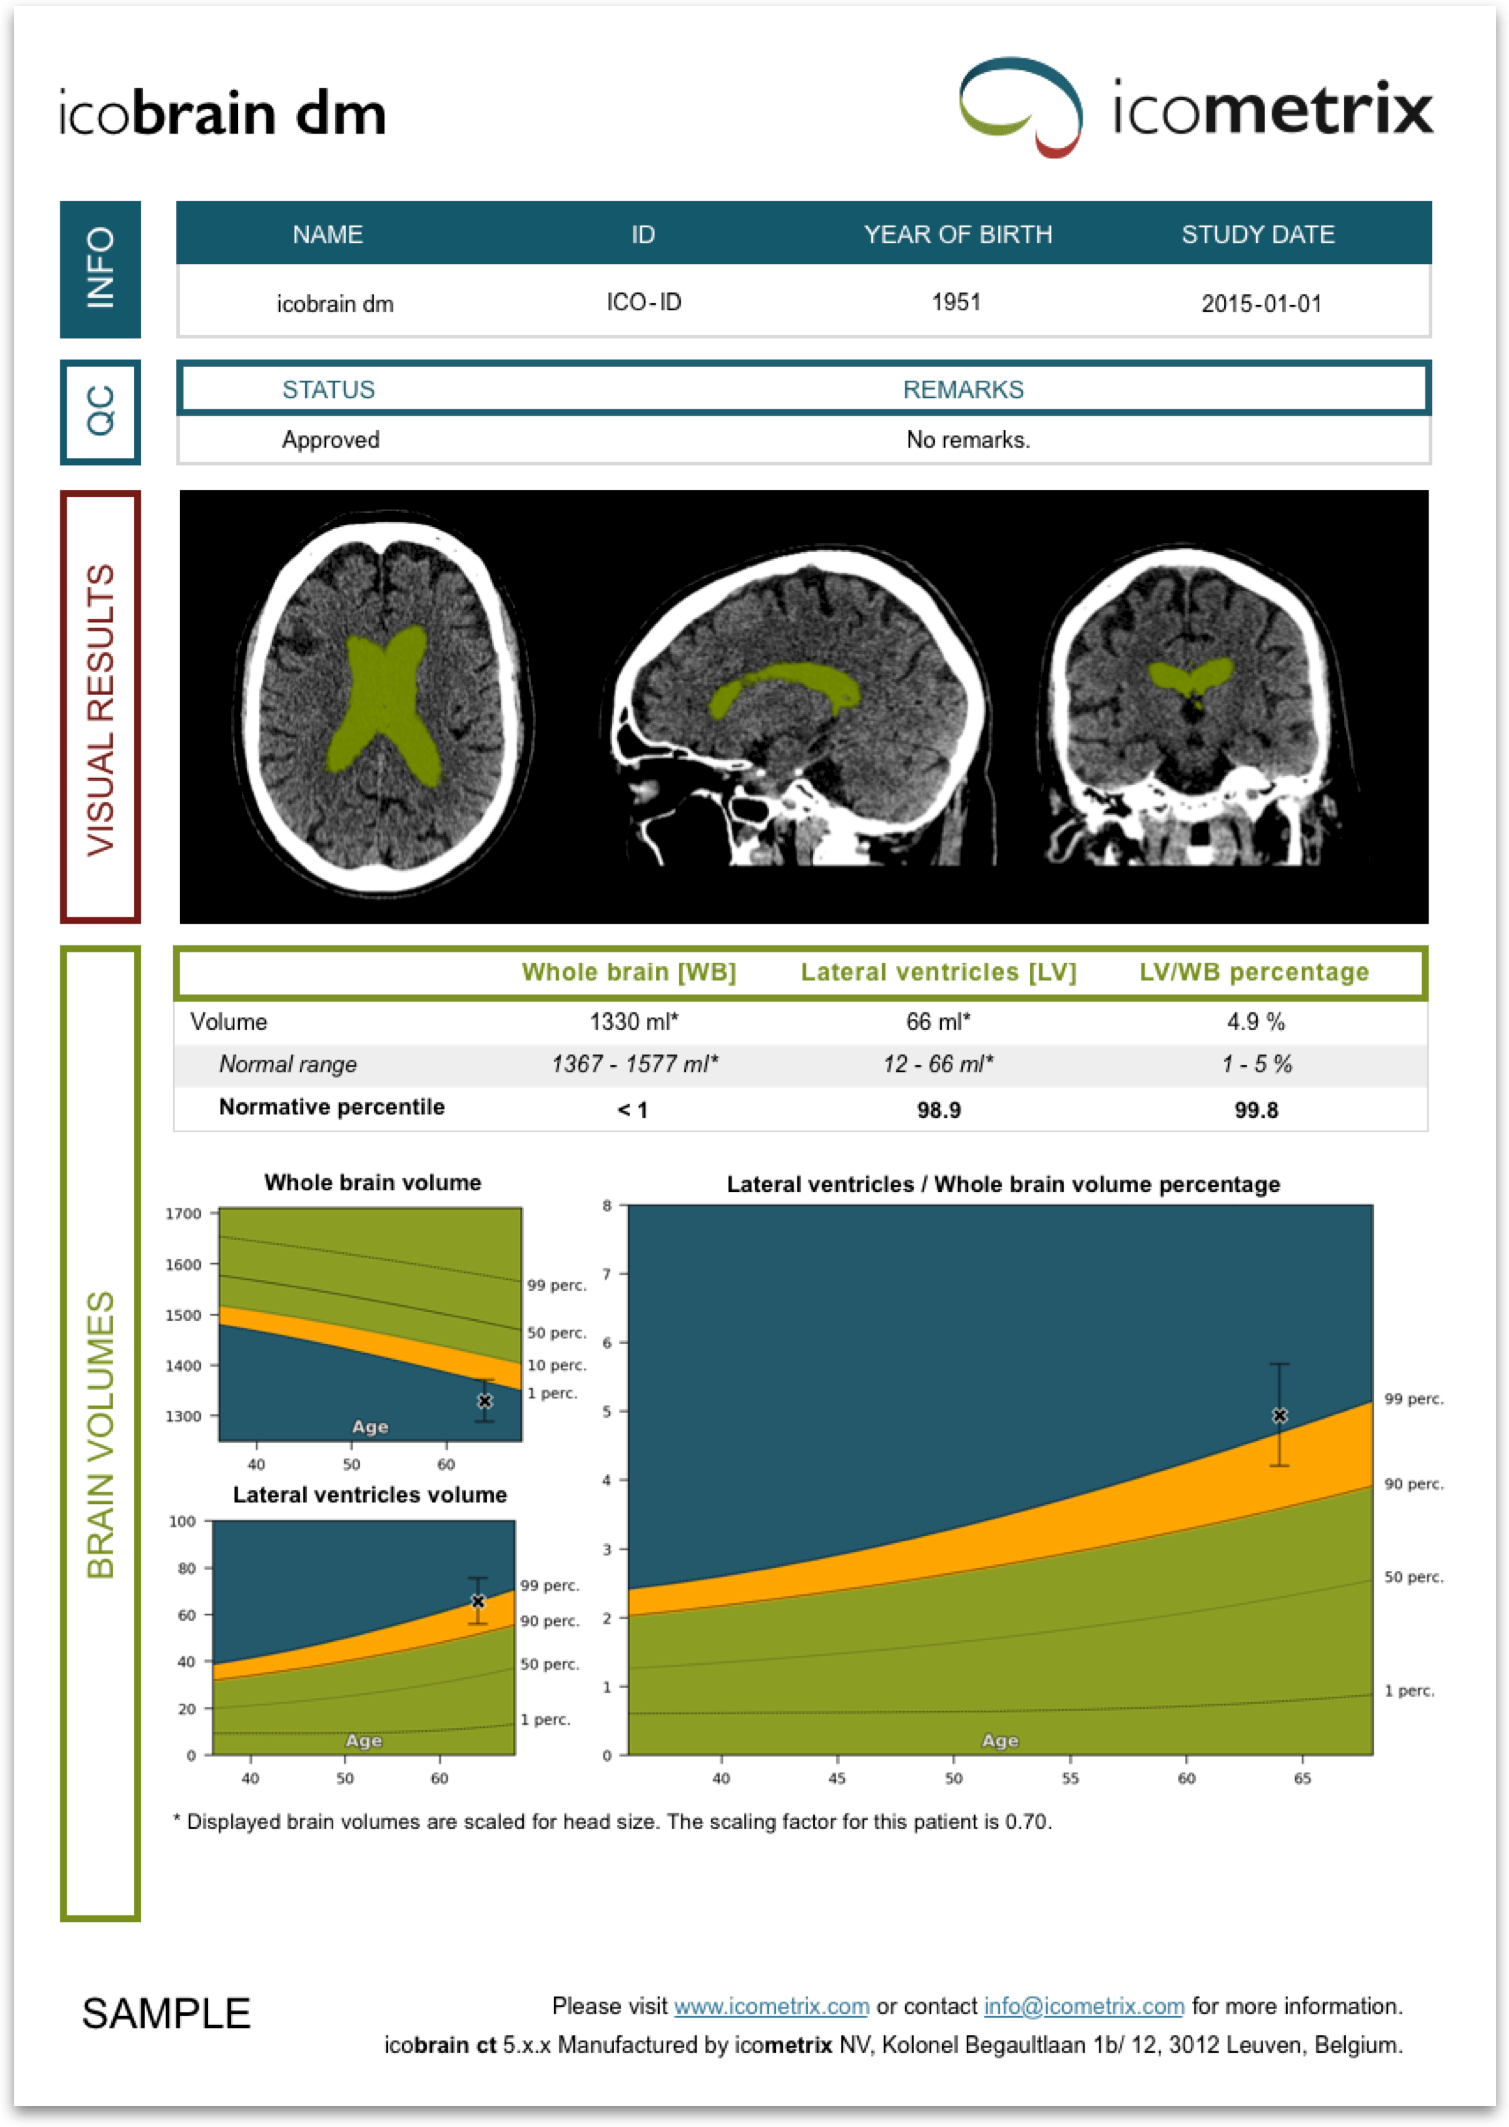The image size is (1509, 2127).
Task: Click the 'Normal range' row label
Action: point(288,1064)
